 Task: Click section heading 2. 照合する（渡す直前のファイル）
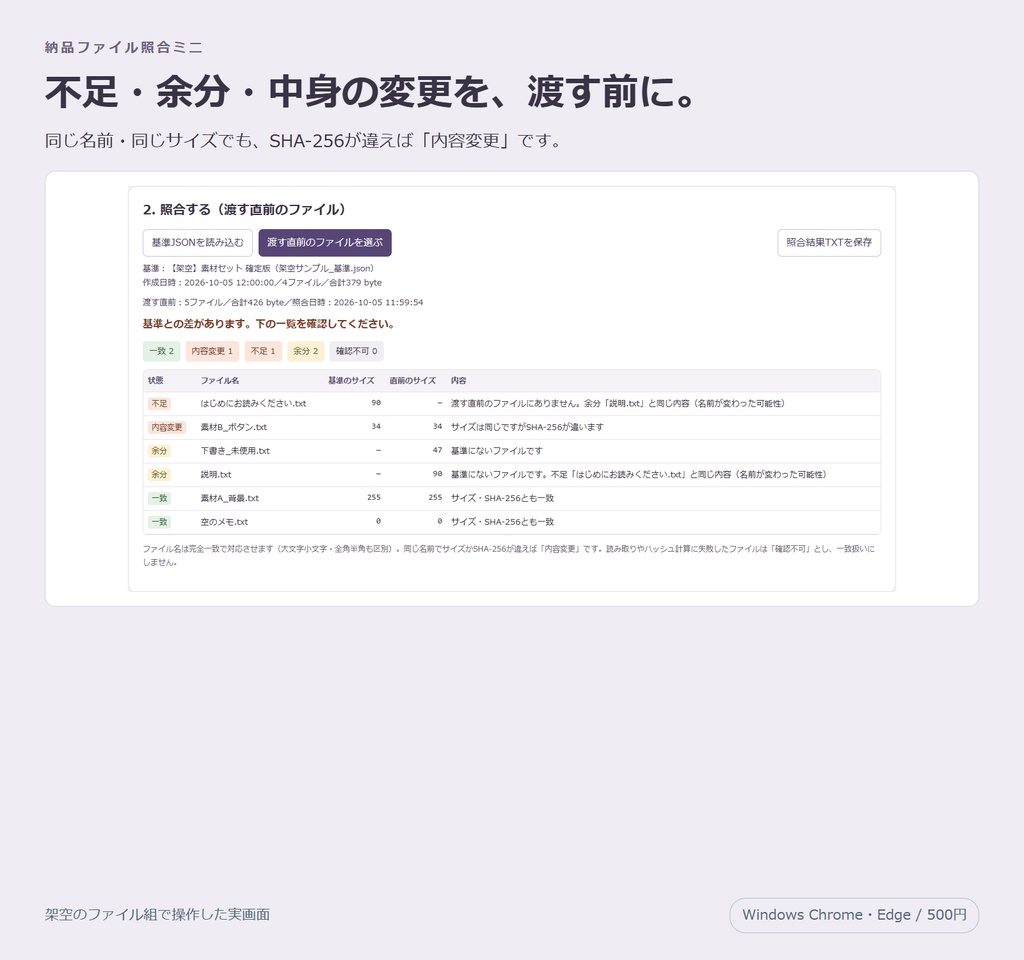click(x=244, y=210)
